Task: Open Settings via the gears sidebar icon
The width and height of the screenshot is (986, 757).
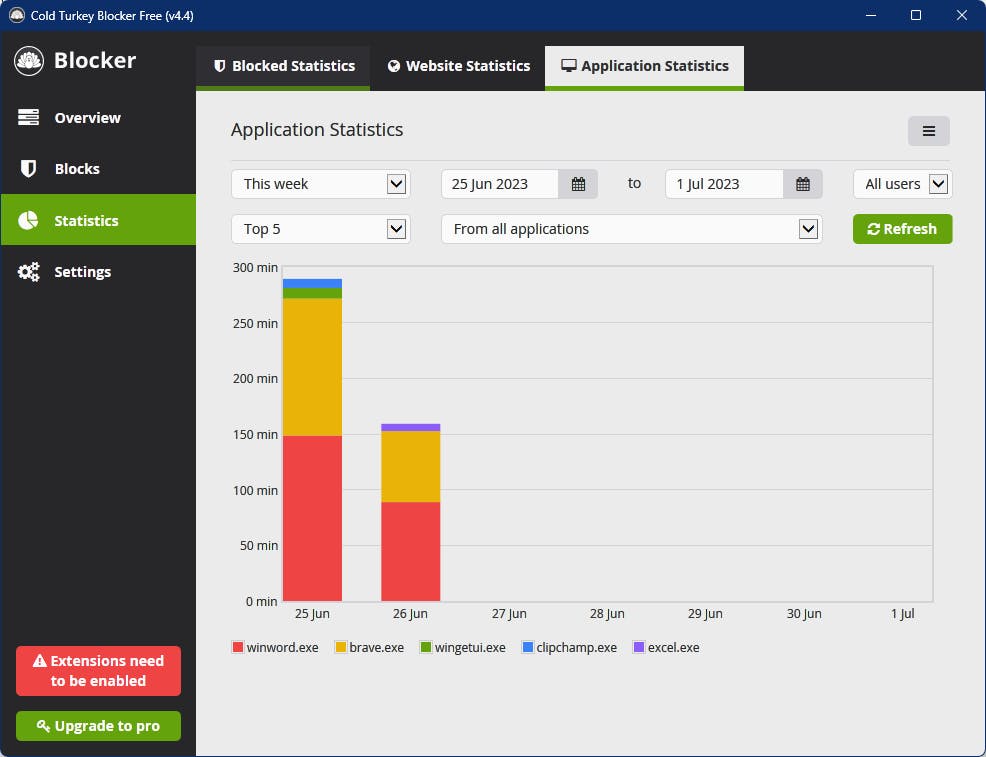Action: coord(30,271)
